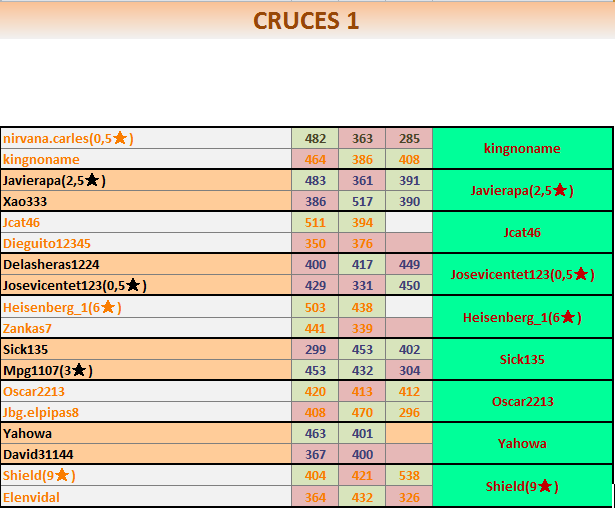Select score 538 in Shield's row
Screen dimensions: 615x508
(x=409, y=476)
